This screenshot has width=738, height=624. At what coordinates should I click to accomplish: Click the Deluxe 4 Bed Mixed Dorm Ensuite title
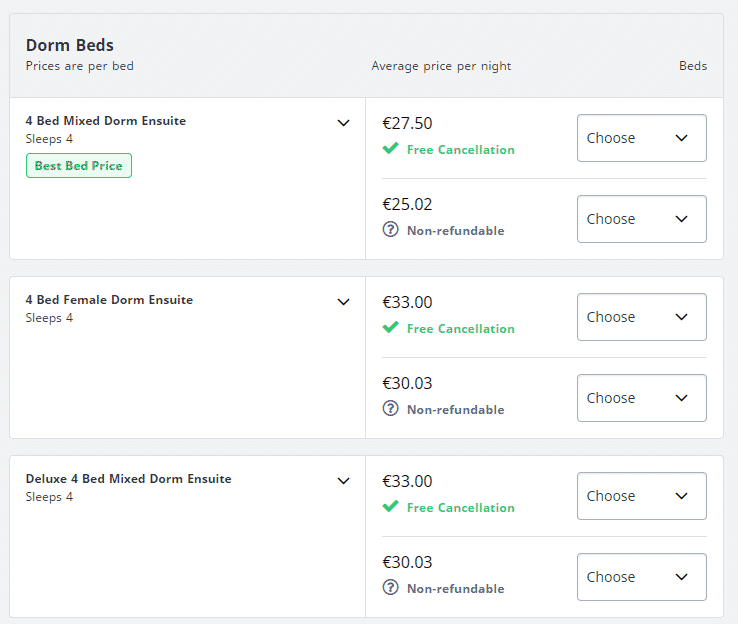(128, 479)
